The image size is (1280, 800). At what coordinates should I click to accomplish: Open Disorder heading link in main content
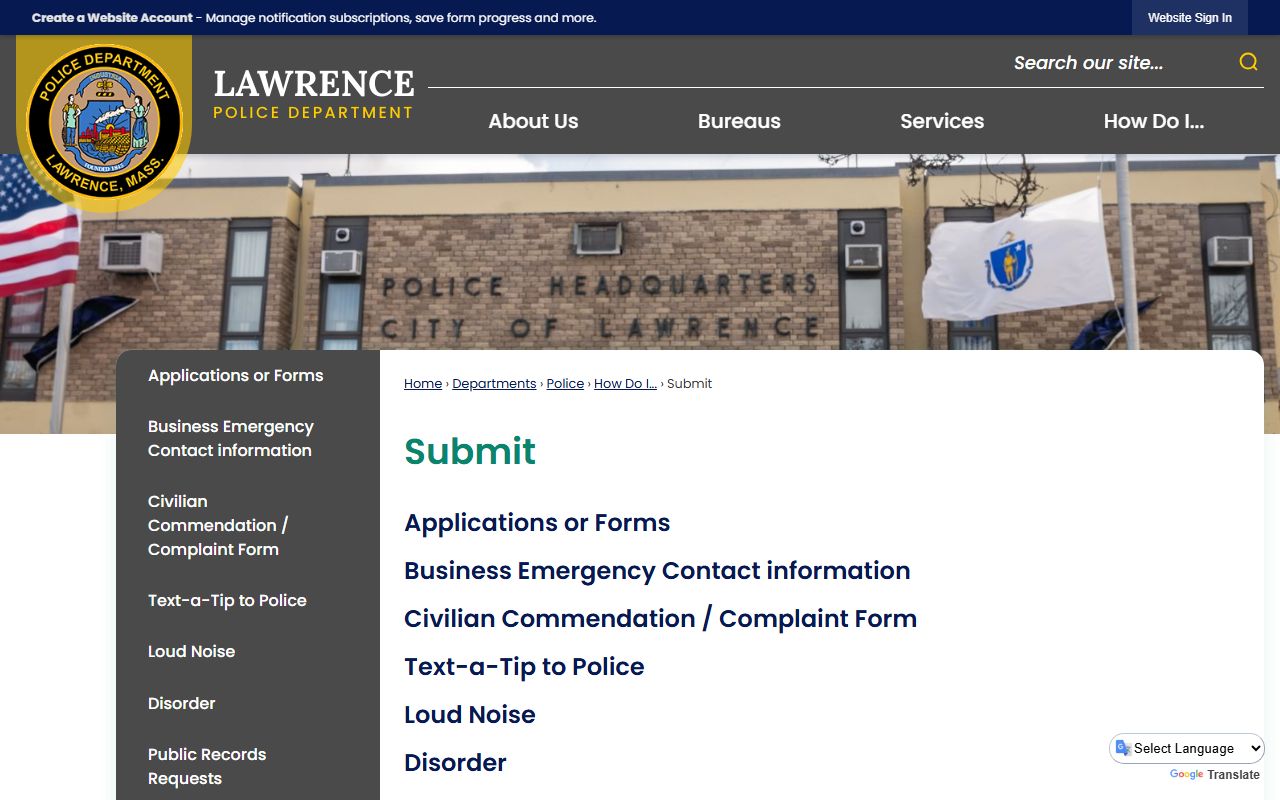tap(455, 763)
